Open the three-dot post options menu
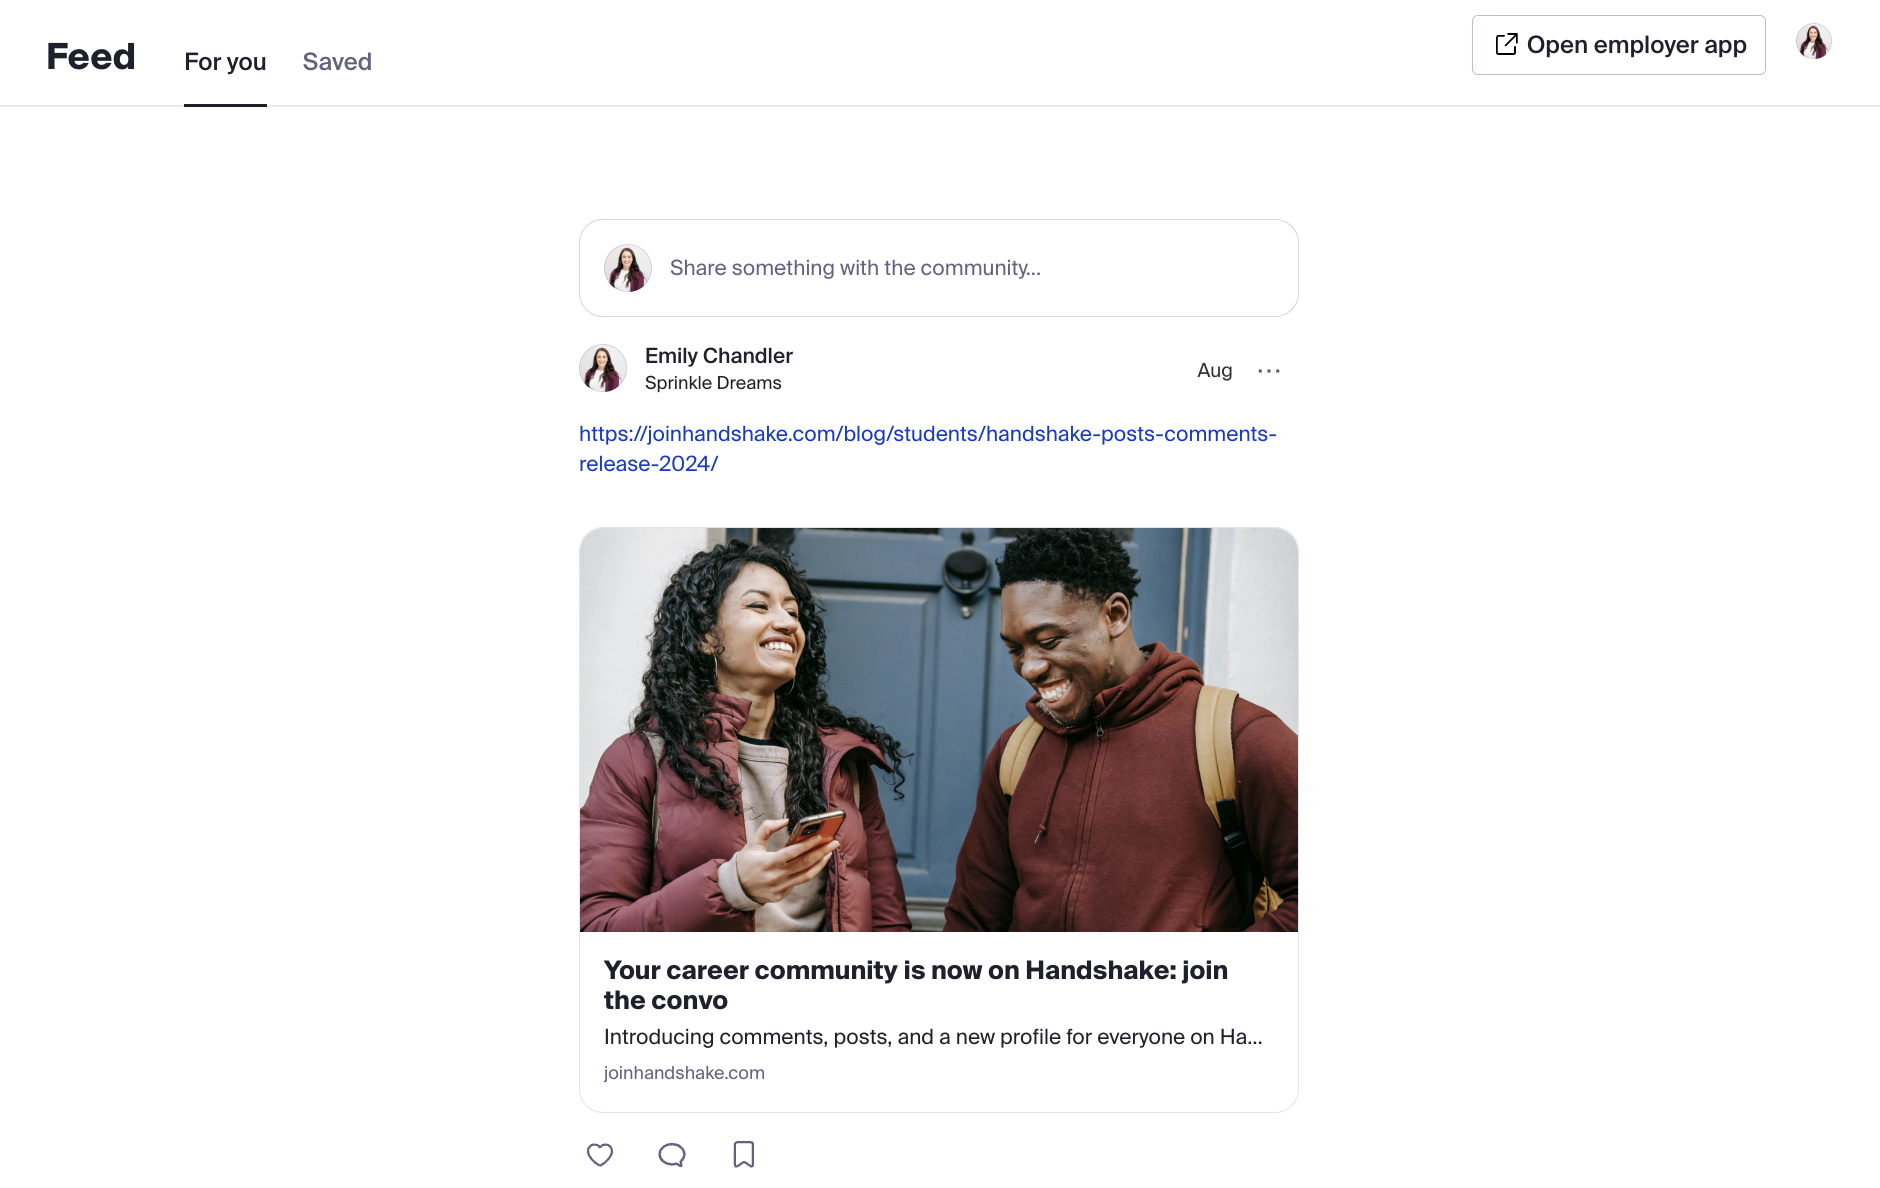 coord(1268,371)
